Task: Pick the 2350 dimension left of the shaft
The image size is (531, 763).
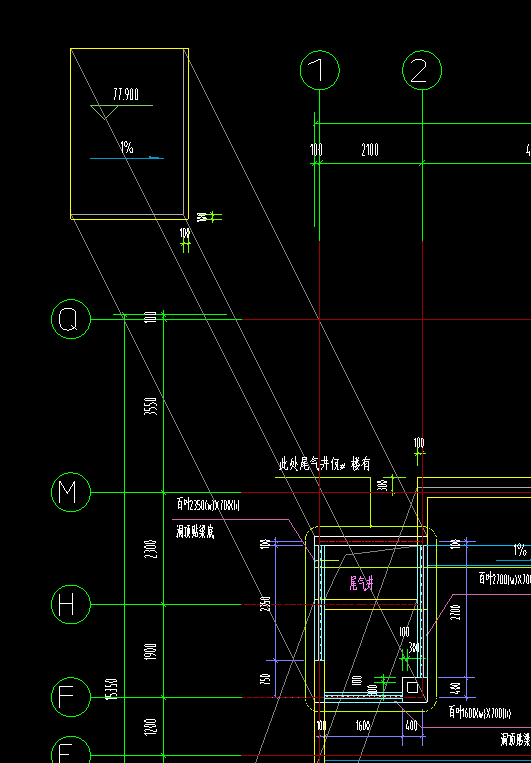Action: 266,604
